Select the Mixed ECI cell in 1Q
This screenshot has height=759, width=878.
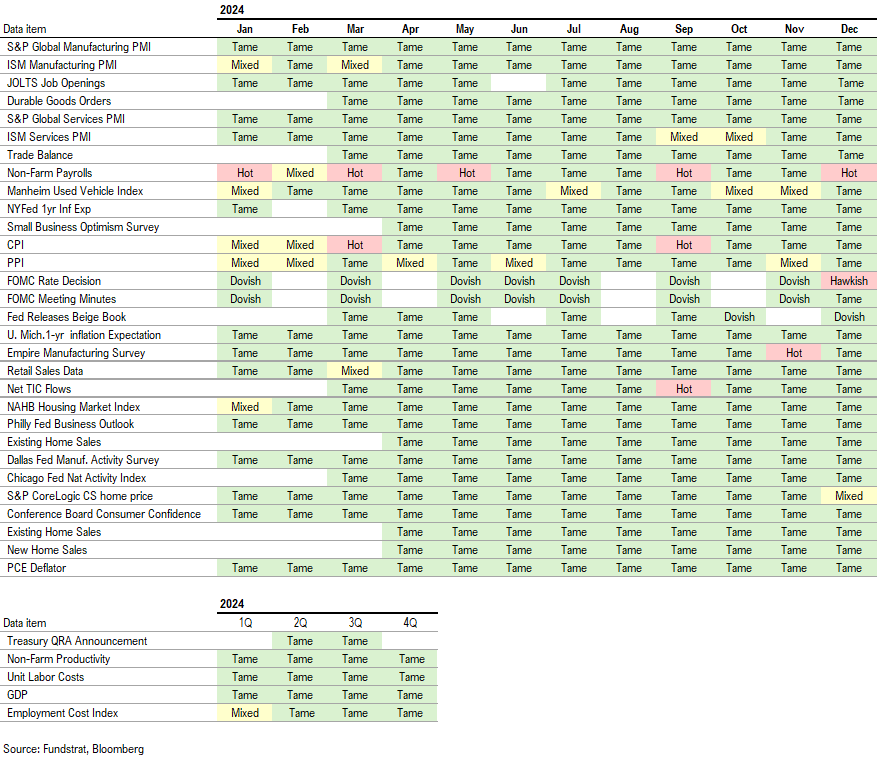pos(245,713)
